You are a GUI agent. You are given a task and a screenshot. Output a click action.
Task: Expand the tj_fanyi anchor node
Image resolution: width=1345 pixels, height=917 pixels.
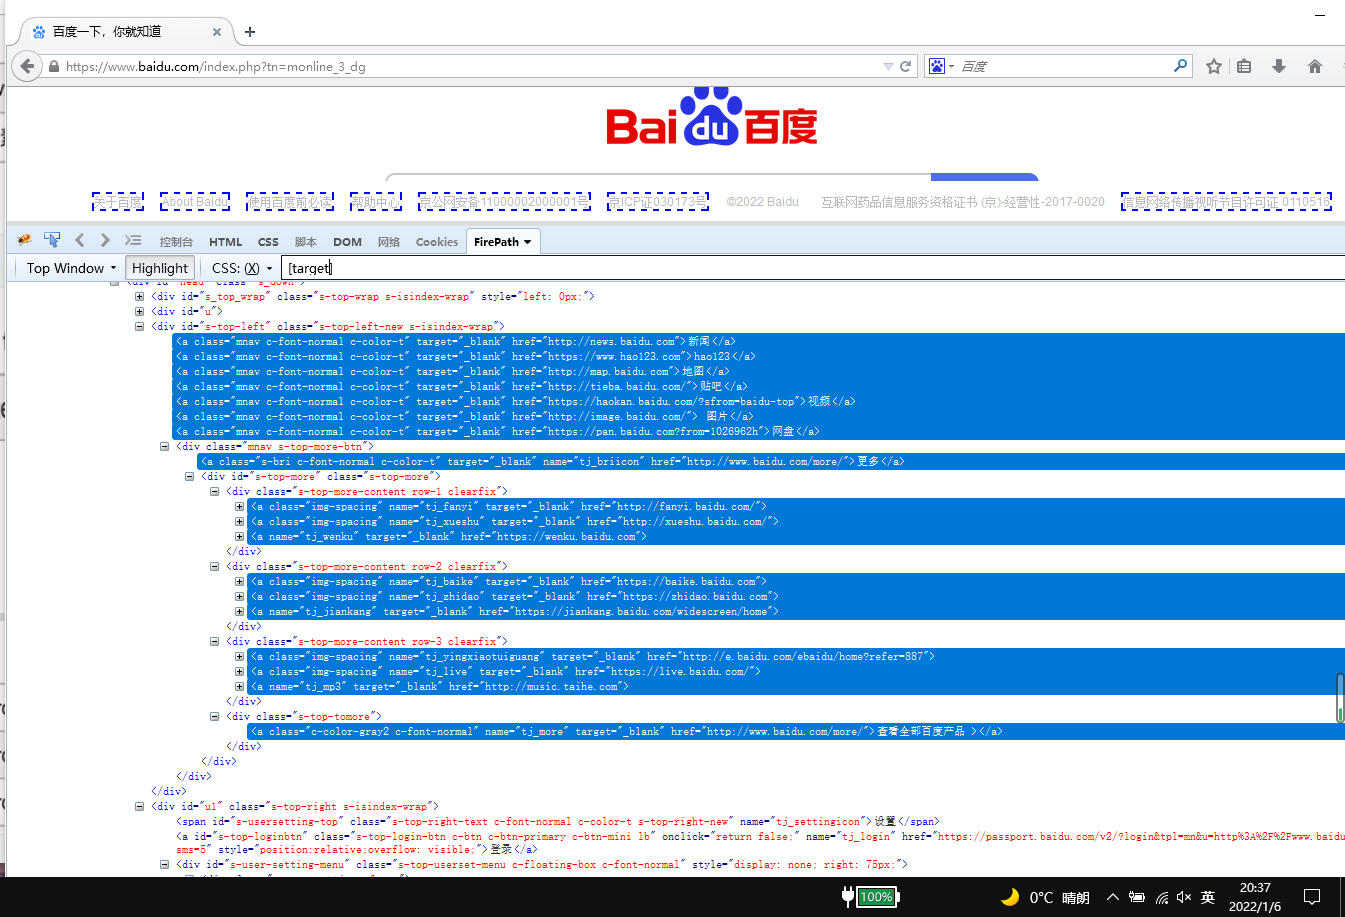click(x=240, y=506)
